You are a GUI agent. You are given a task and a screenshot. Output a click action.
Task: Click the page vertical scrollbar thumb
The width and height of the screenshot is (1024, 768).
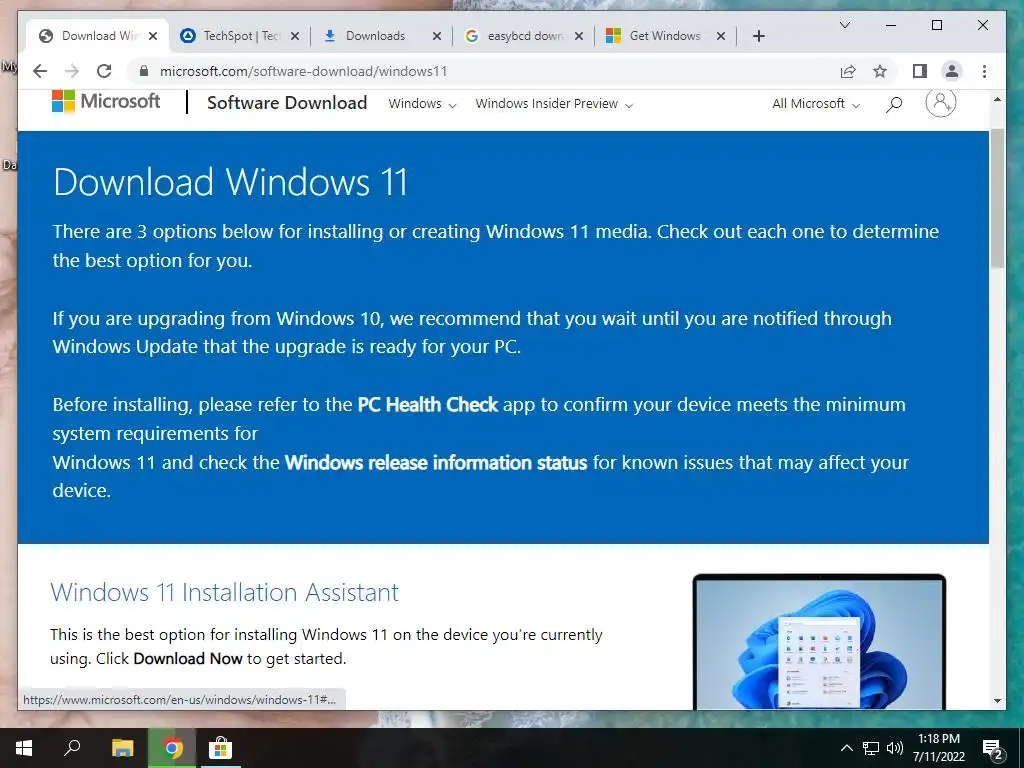pyautogui.click(x=997, y=198)
